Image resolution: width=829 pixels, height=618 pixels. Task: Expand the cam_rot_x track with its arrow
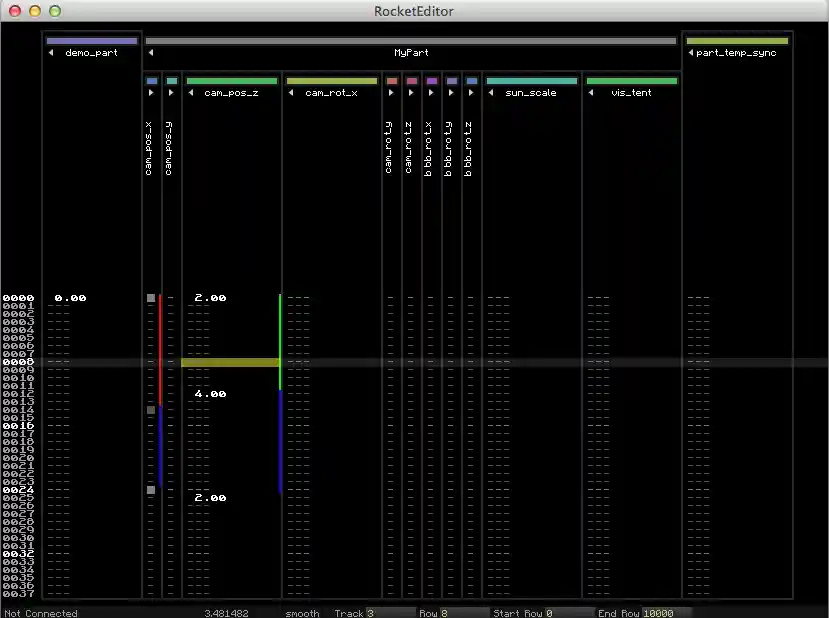[x=289, y=92]
